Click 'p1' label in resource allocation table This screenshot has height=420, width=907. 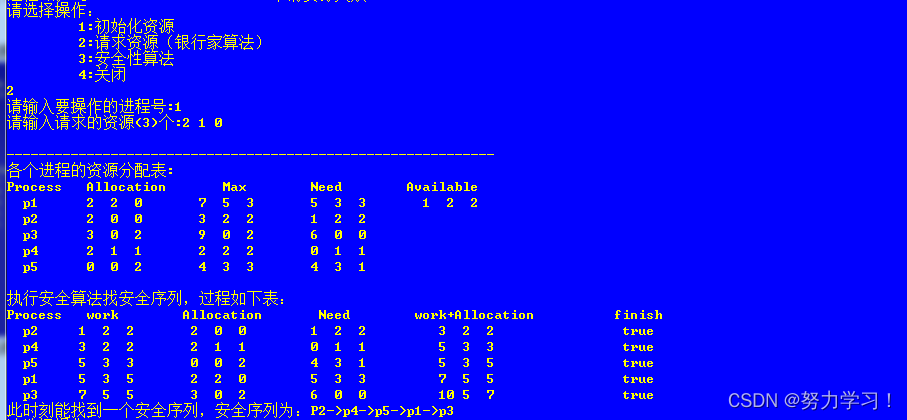pos(30,203)
